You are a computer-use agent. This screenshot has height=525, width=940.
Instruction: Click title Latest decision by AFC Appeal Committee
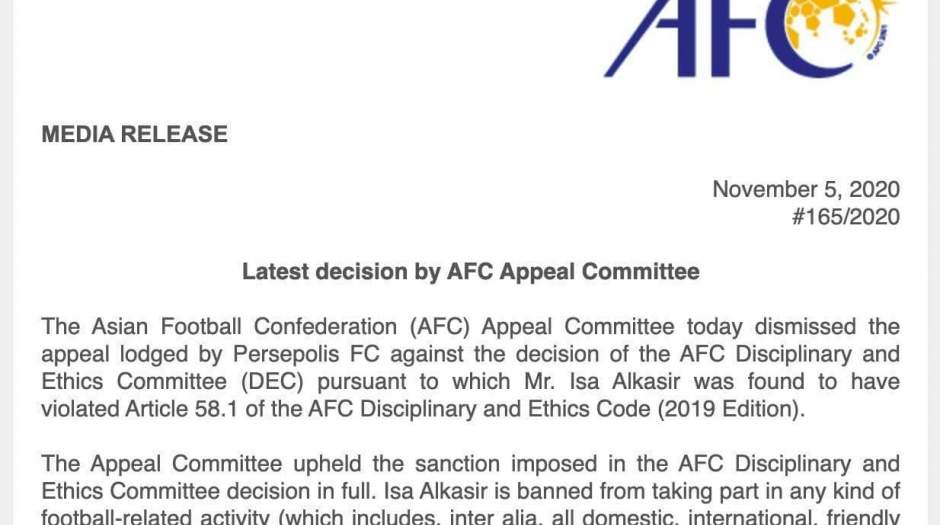[x=471, y=271]
